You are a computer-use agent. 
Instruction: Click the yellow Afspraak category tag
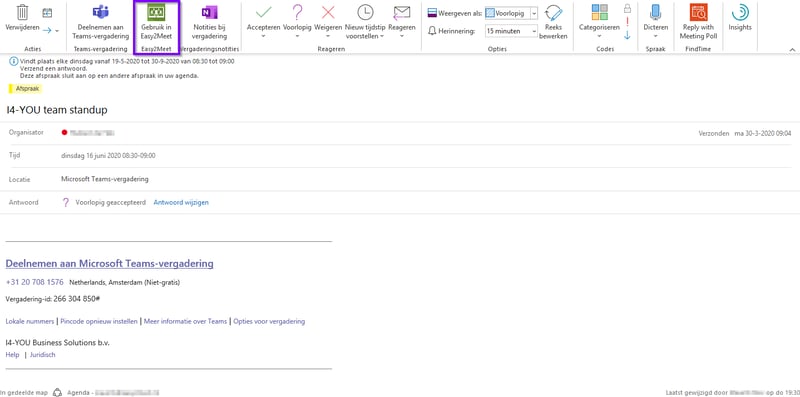[x=25, y=88]
